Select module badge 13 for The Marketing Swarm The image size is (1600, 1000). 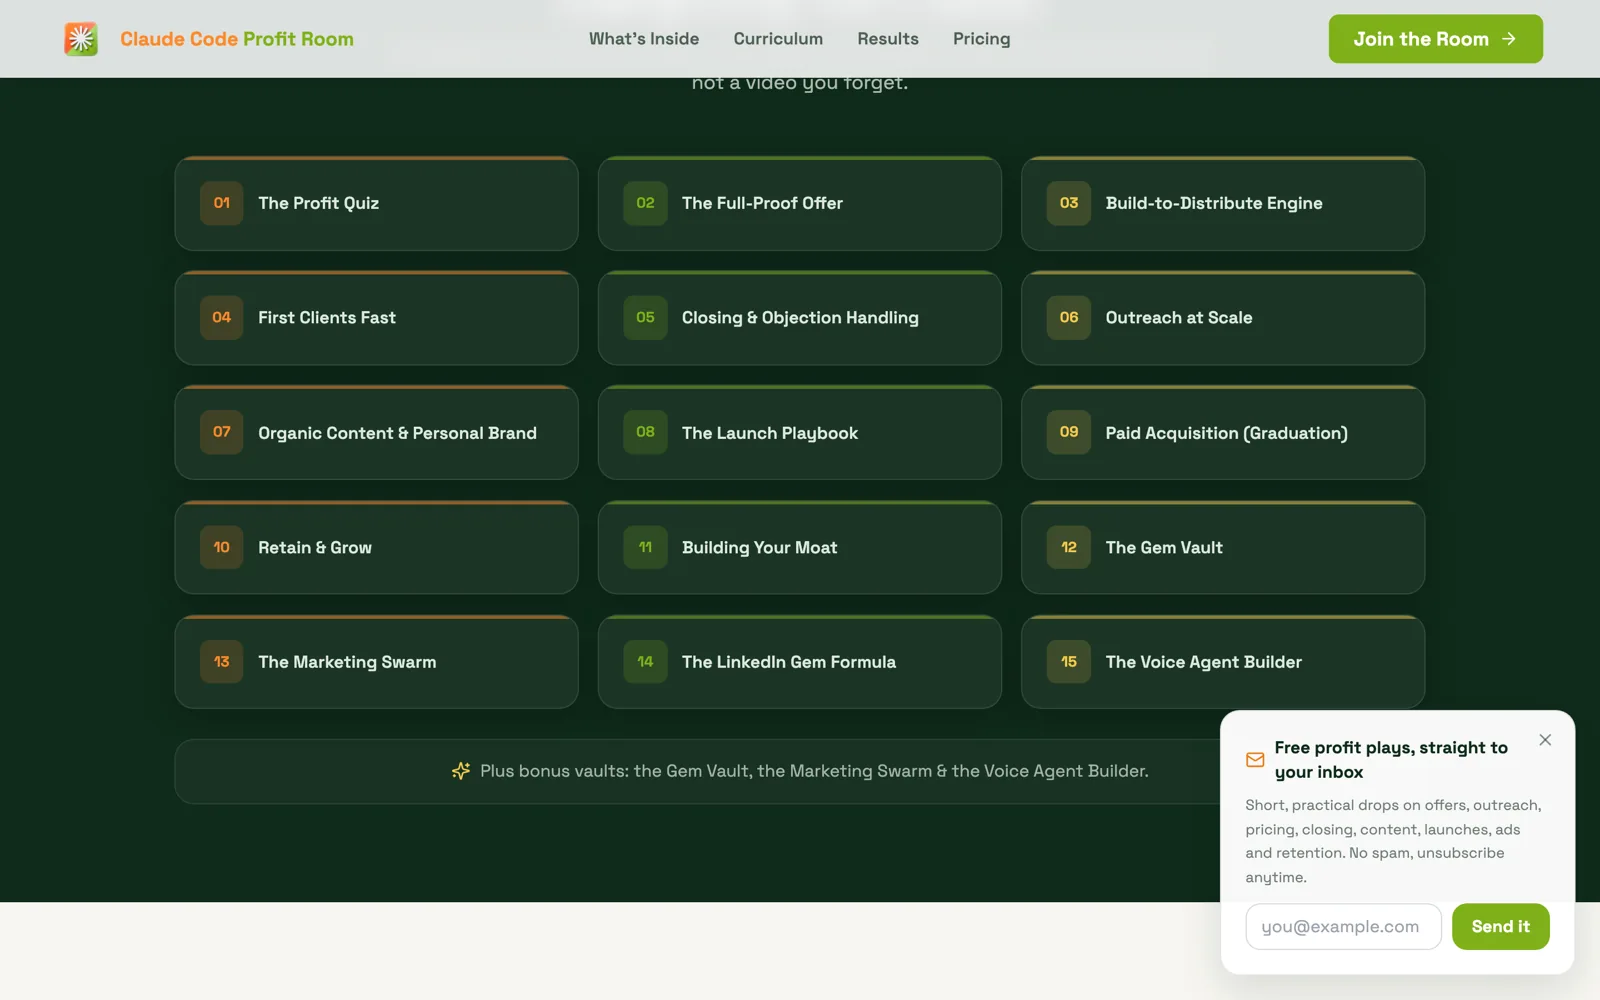coord(222,662)
